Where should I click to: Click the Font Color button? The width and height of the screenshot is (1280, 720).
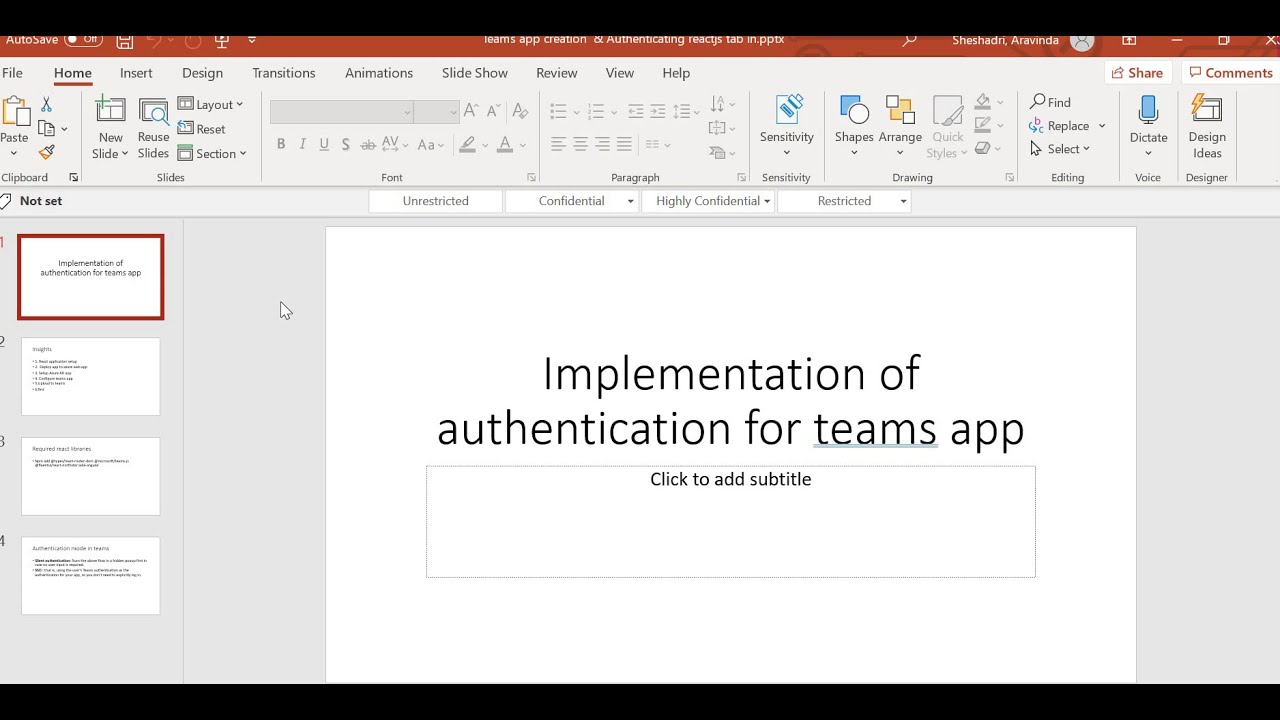[505, 145]
